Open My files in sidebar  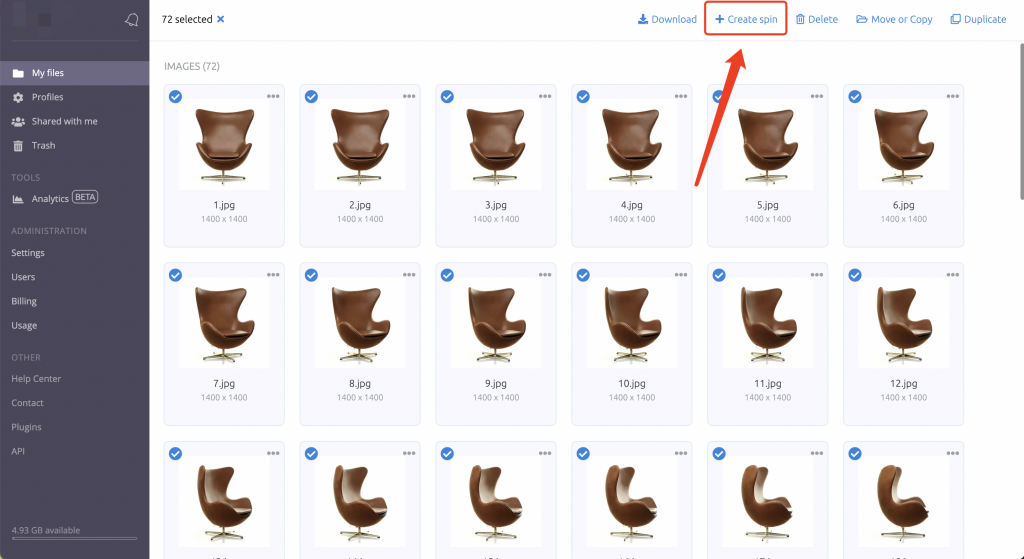pos(74,73)
